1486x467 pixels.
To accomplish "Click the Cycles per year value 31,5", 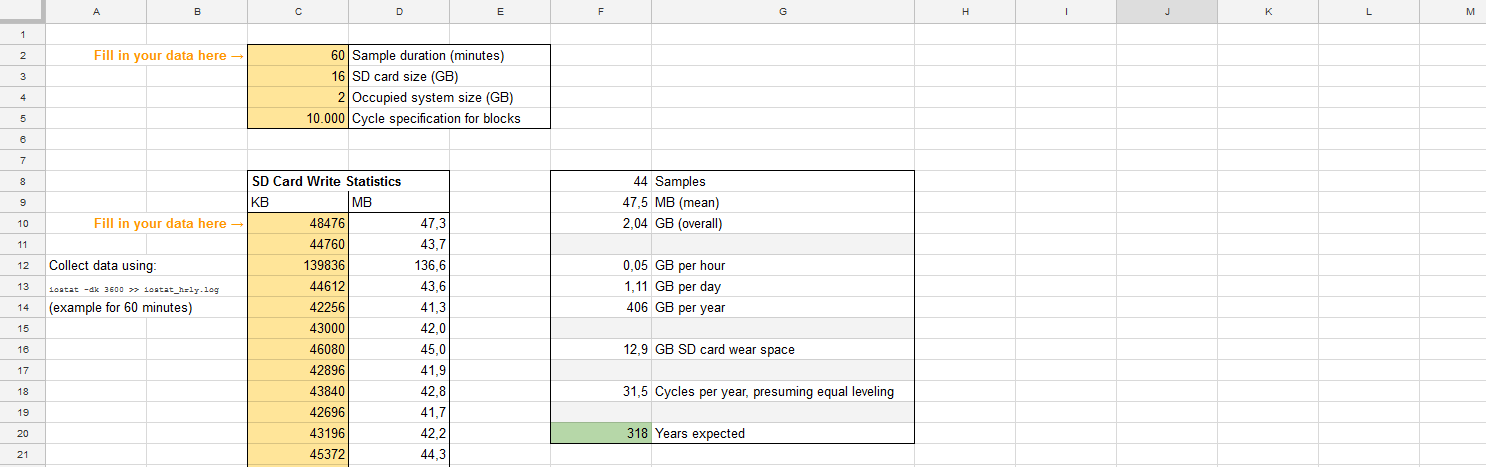I will click(600, 391).
